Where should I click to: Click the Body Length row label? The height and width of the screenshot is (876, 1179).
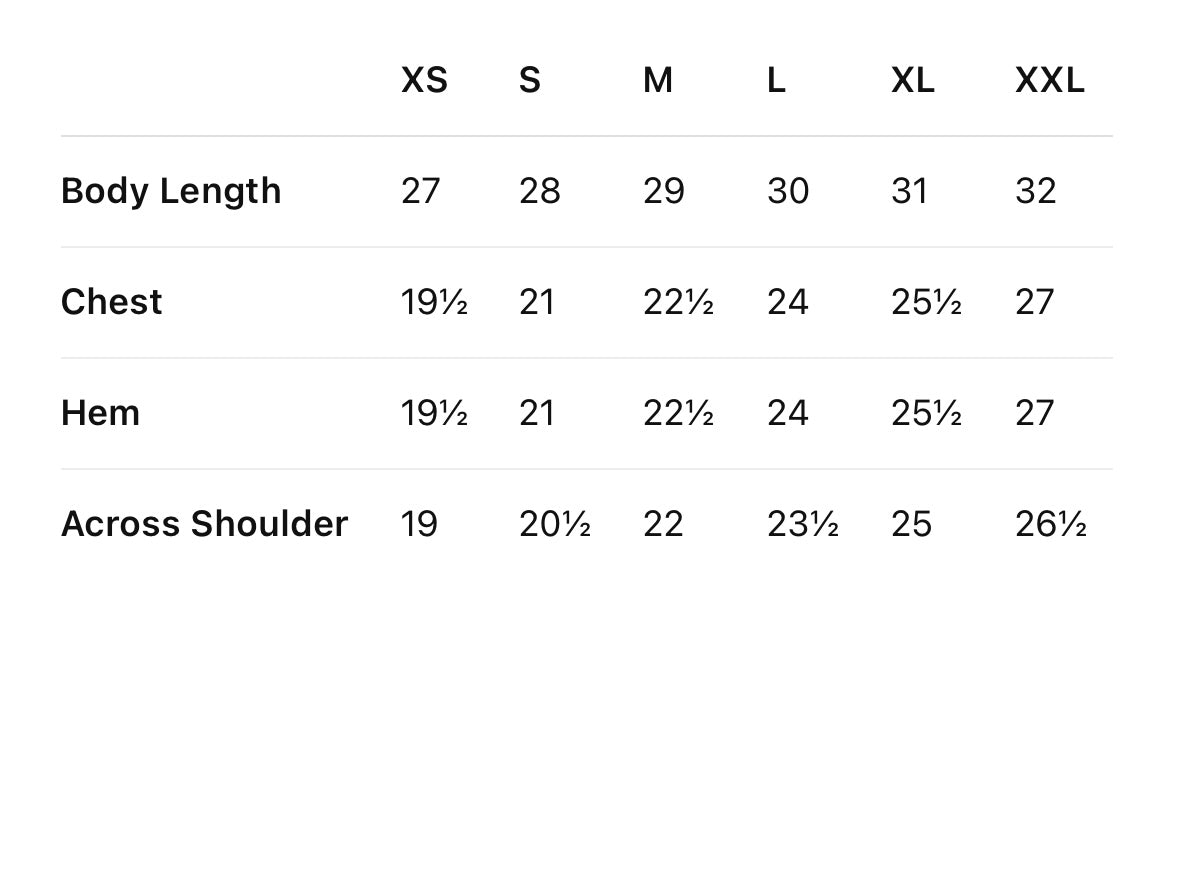[x=171, y=191]
